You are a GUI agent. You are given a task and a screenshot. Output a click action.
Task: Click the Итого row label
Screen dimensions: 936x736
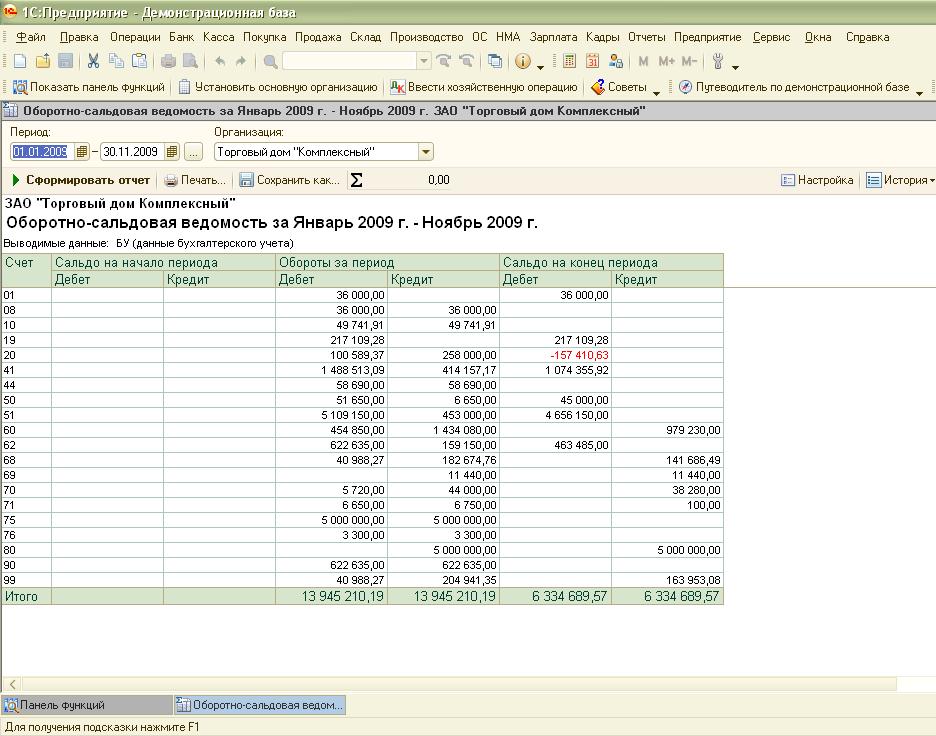point(21,596)
